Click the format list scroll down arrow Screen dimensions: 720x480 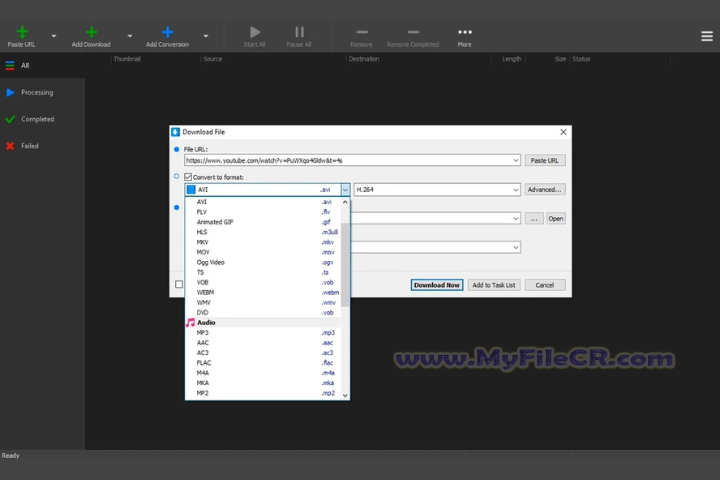(345, 395)
